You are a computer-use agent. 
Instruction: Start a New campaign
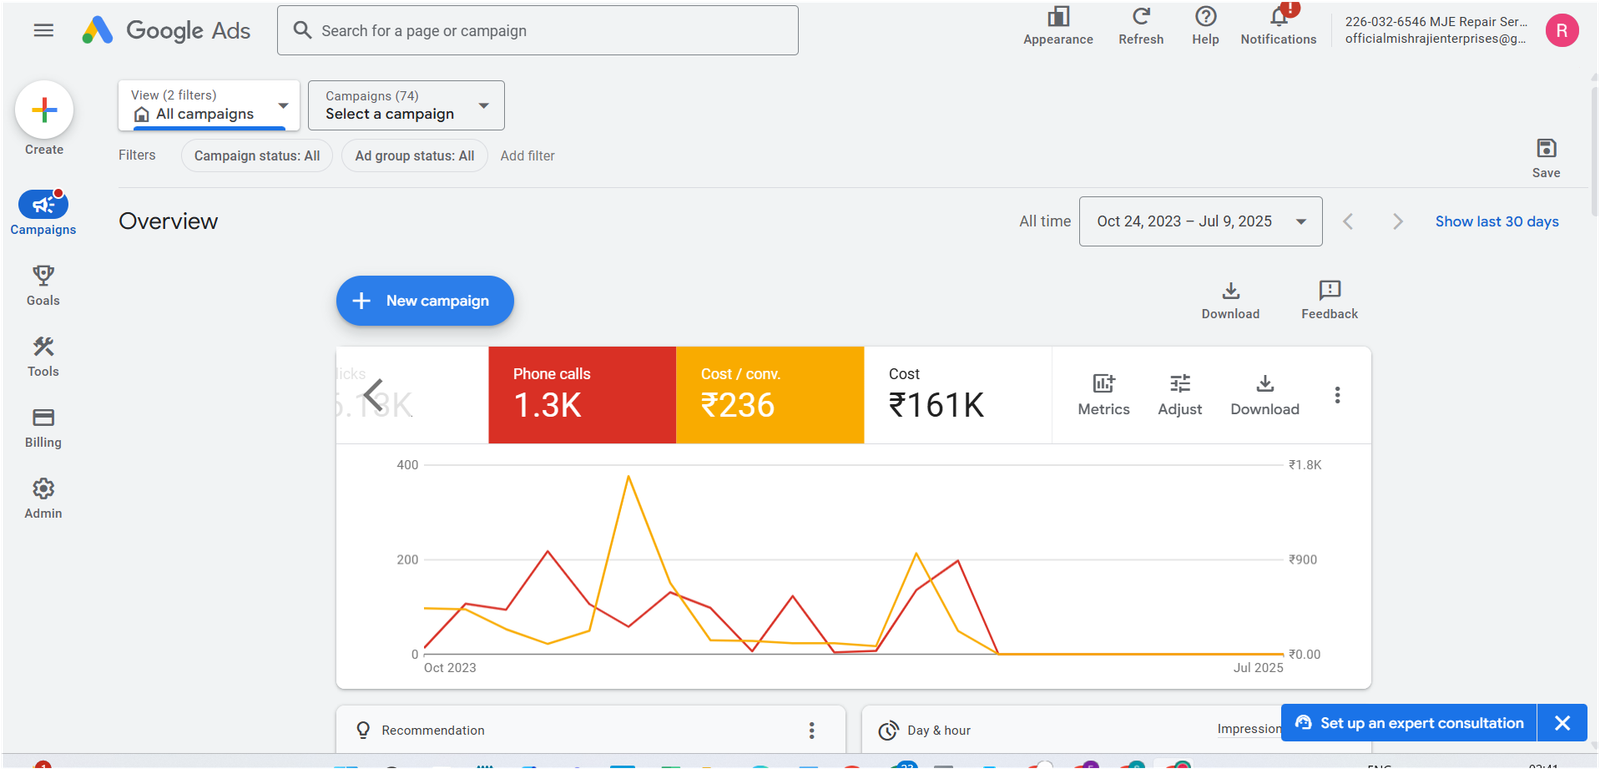tap(425, 301)
